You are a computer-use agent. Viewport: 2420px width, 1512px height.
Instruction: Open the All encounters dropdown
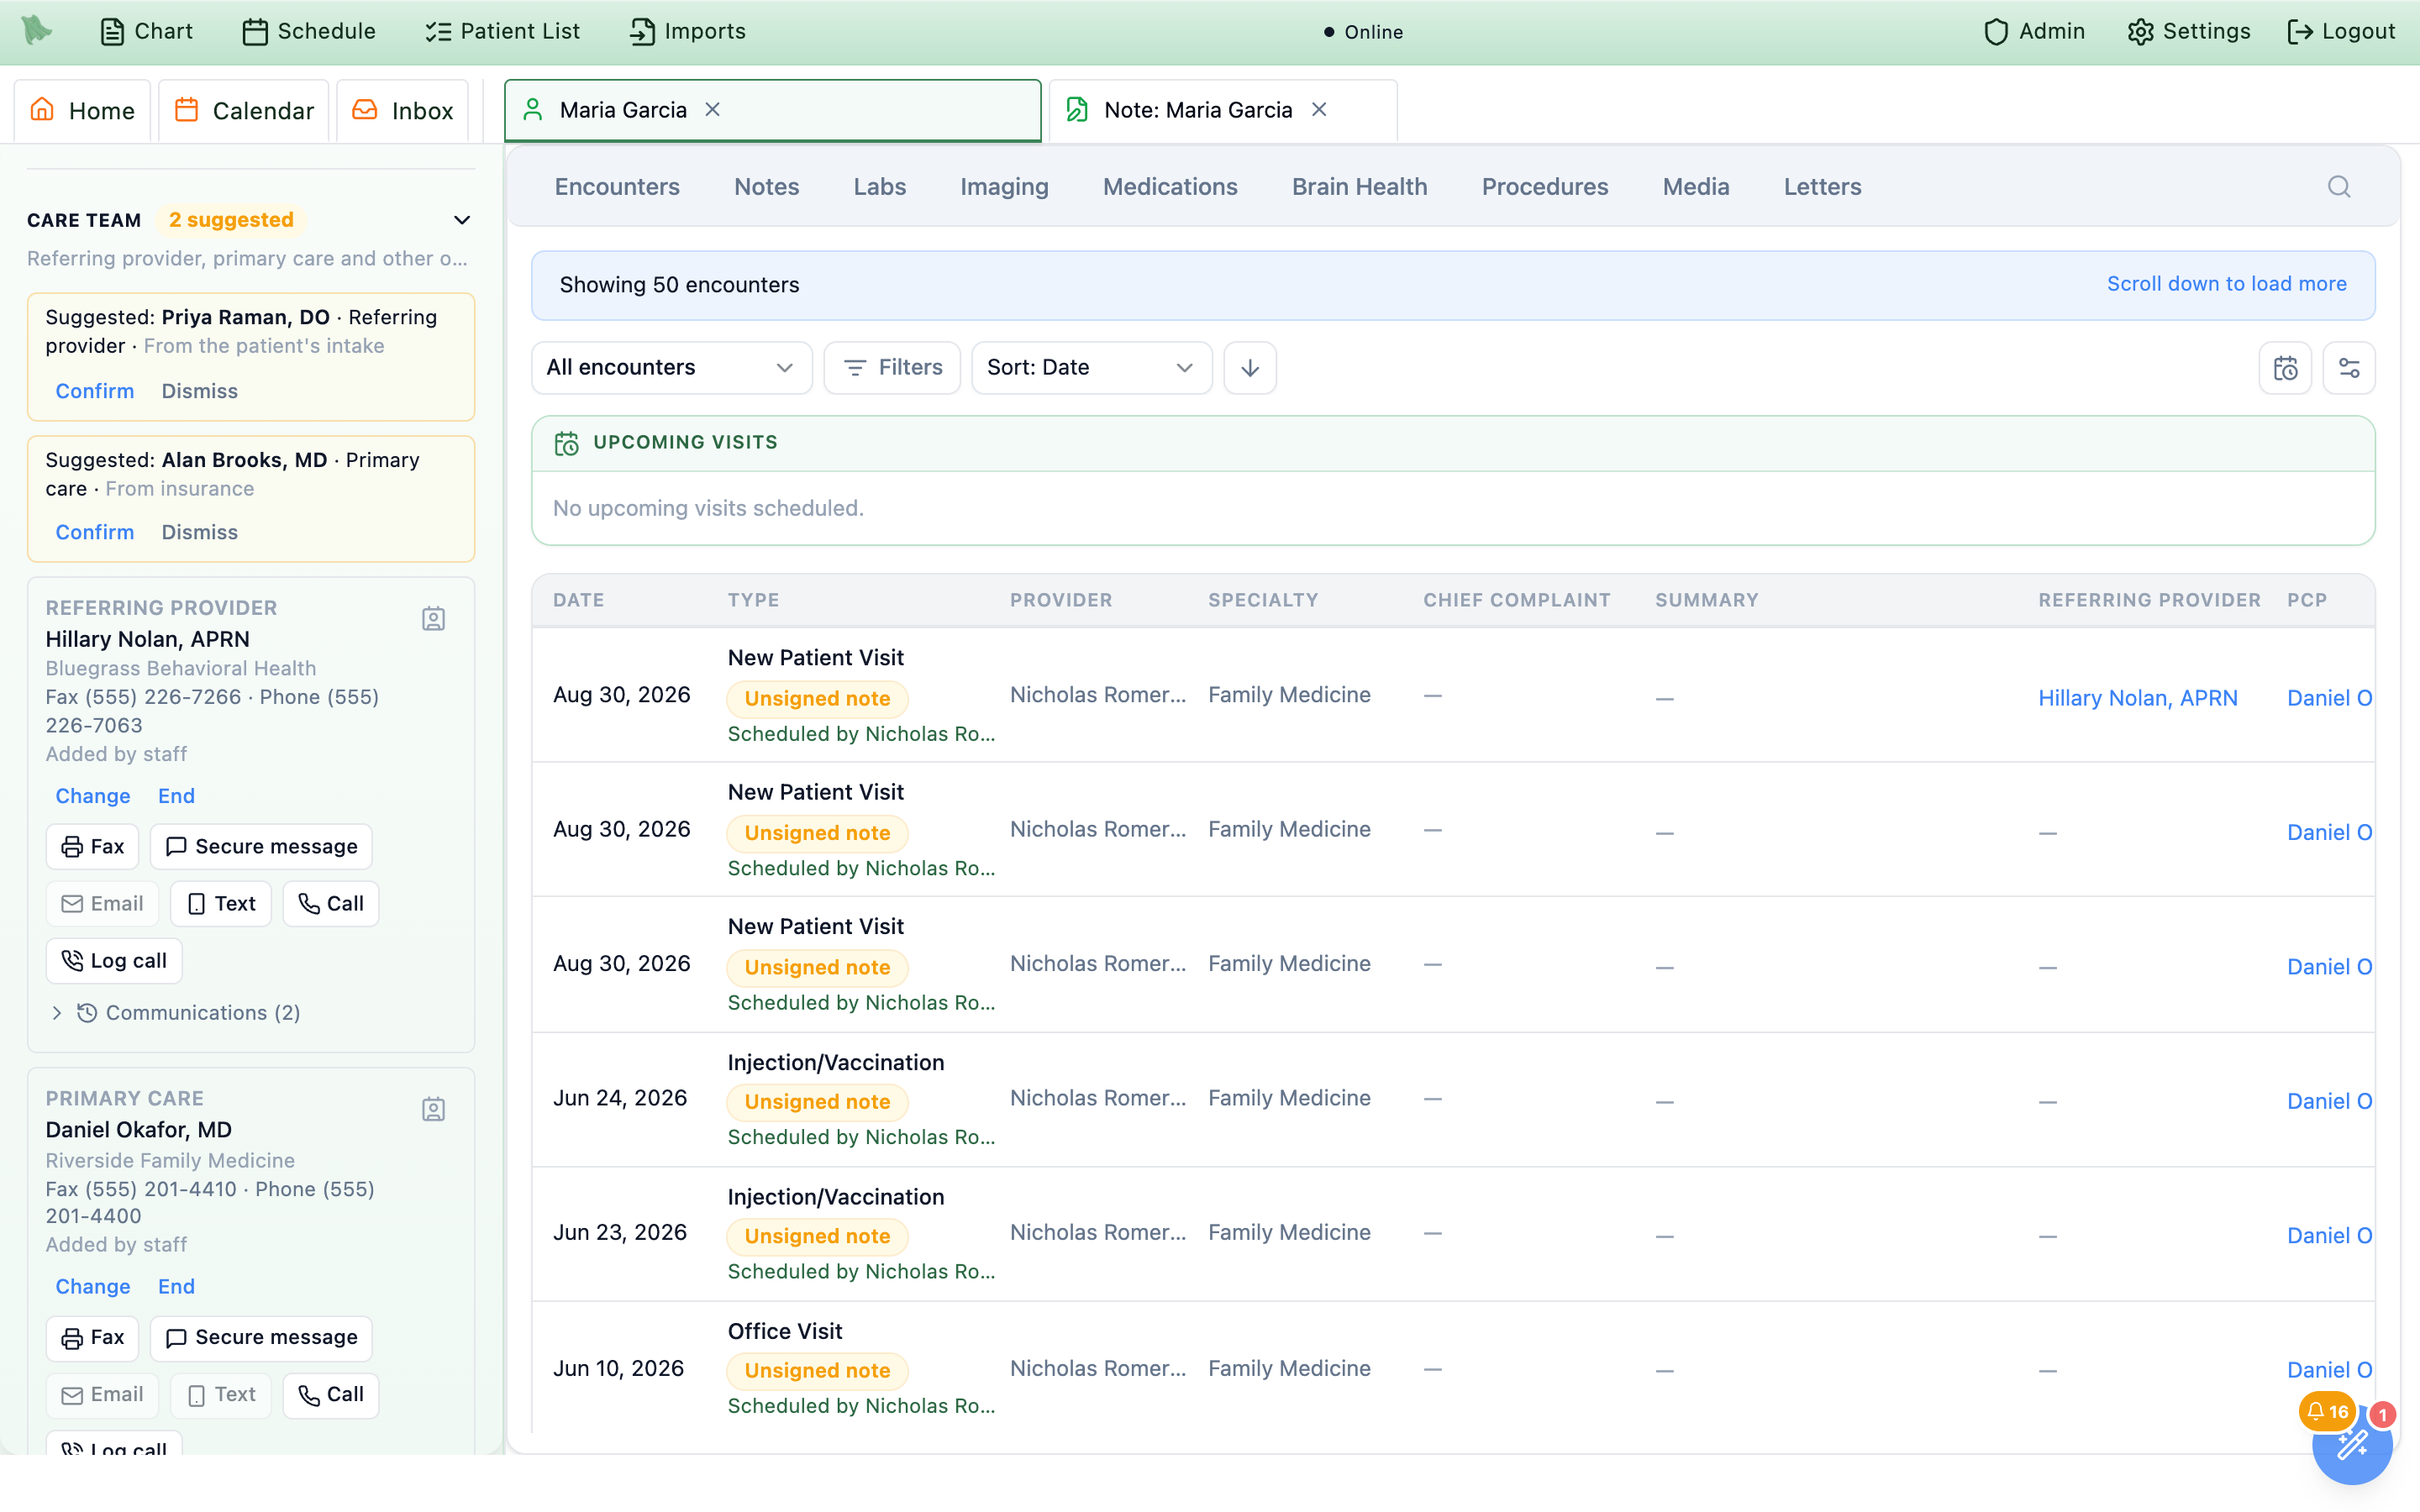(671, 368)
